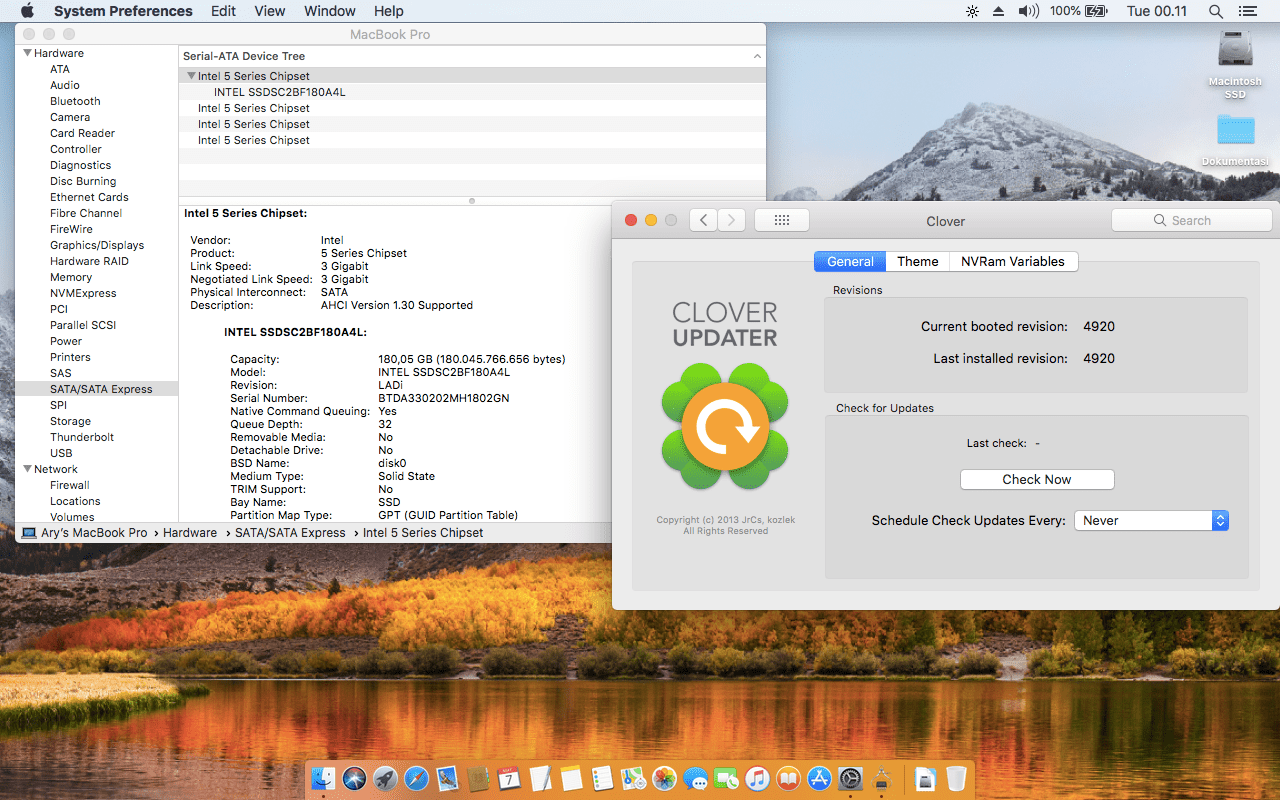Go forward in Clover preferences window
The image size is (1280, 800).
pyautogui.click(x=732, y=220)
